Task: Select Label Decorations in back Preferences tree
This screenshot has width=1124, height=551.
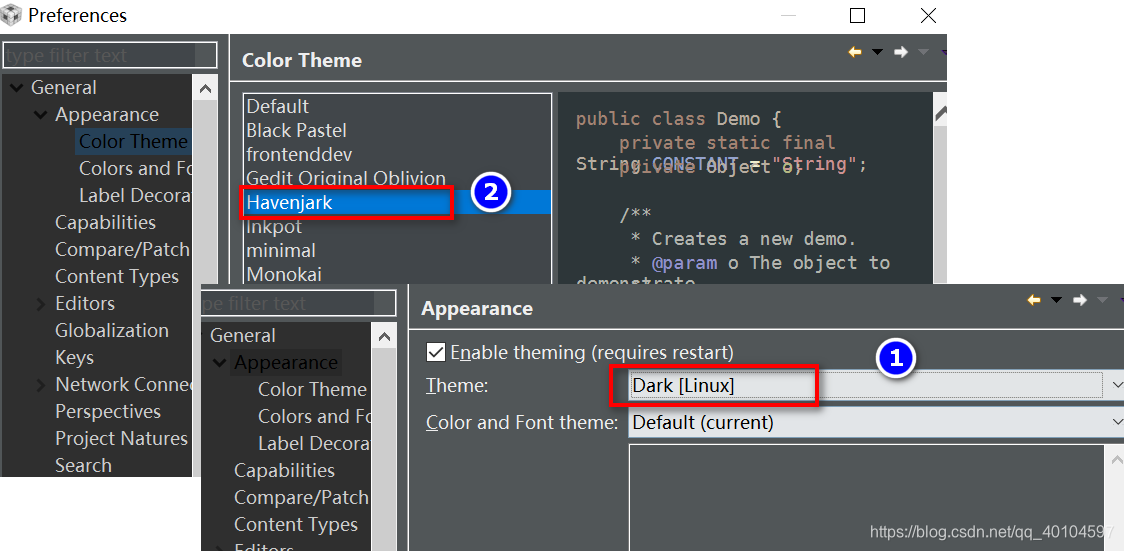Action: (135, 196)
